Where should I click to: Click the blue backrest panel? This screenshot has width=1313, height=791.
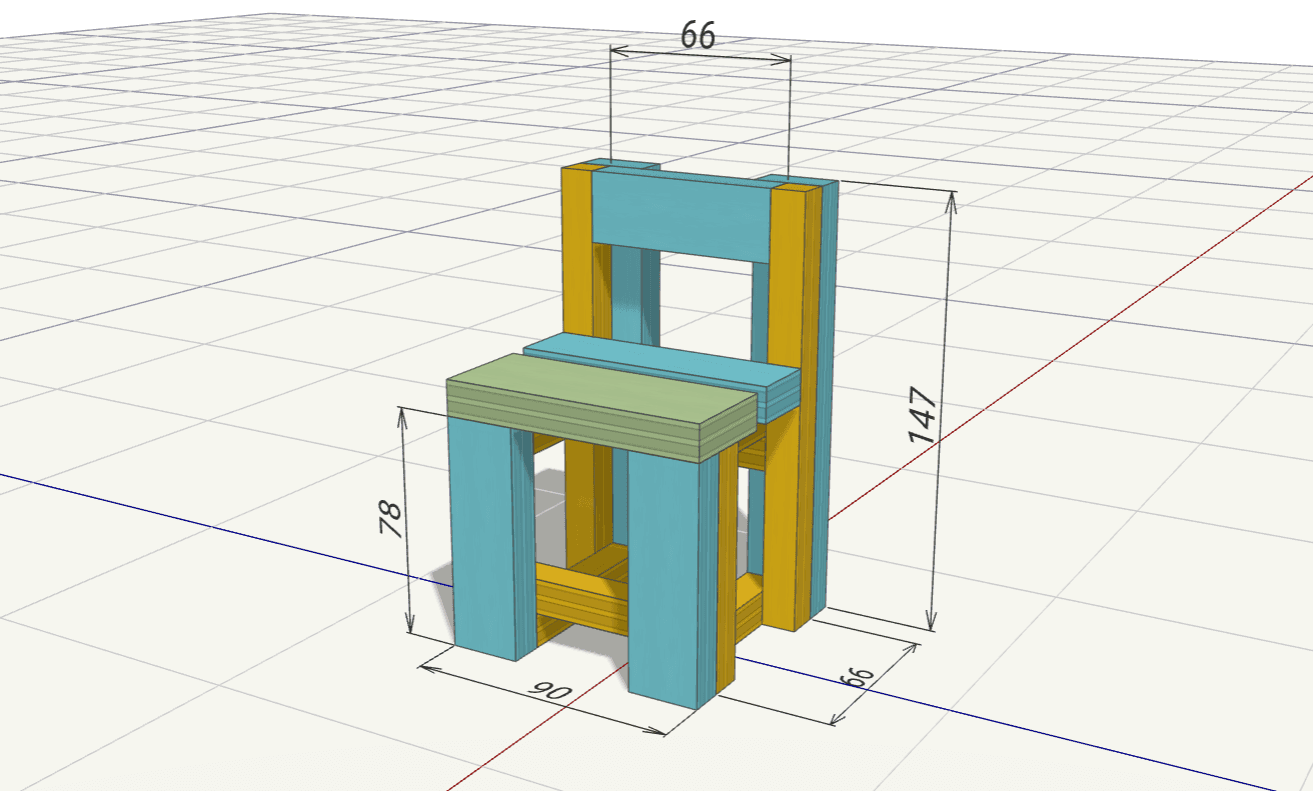[680, 215]
